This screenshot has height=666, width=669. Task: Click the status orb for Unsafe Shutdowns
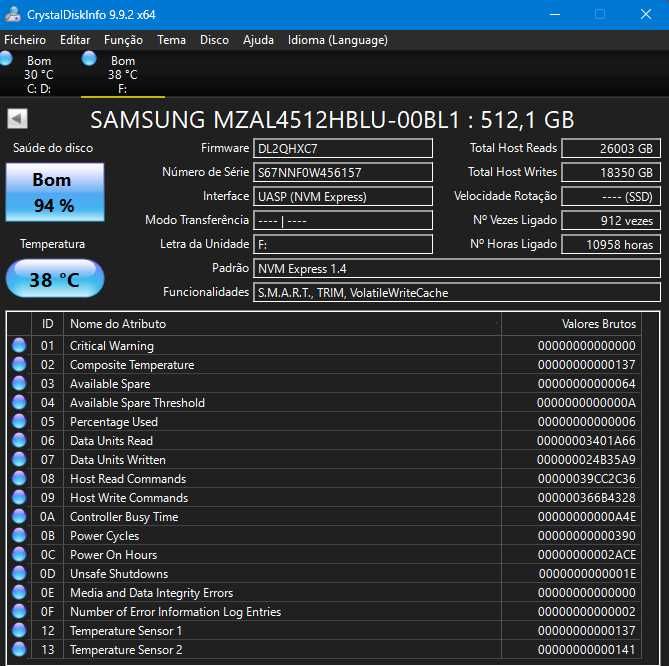pos(19,573)
